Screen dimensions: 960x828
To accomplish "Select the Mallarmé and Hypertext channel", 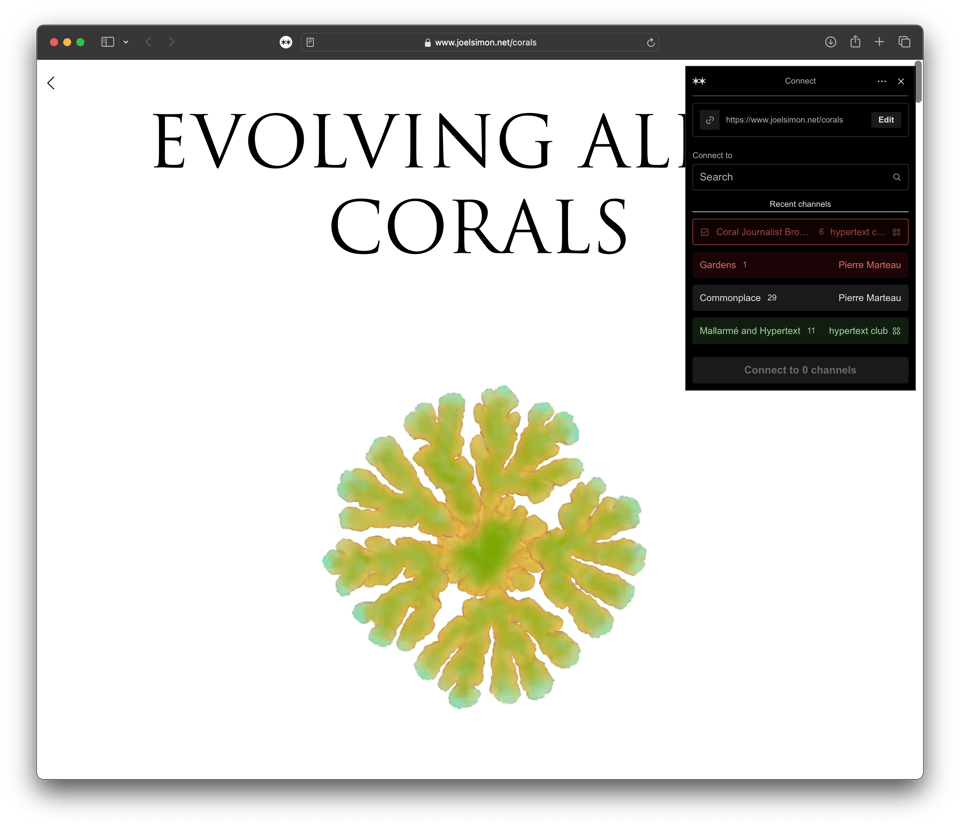I will click(x=800, y=331).
